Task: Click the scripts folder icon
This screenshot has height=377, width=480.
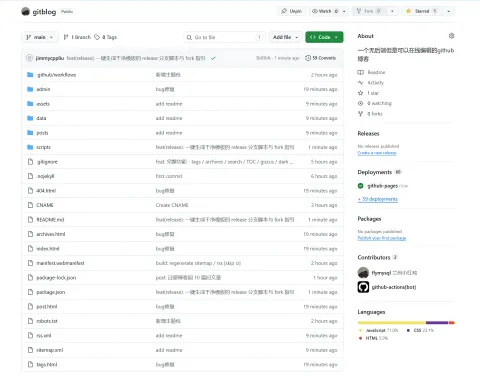Action: point(30,147)
